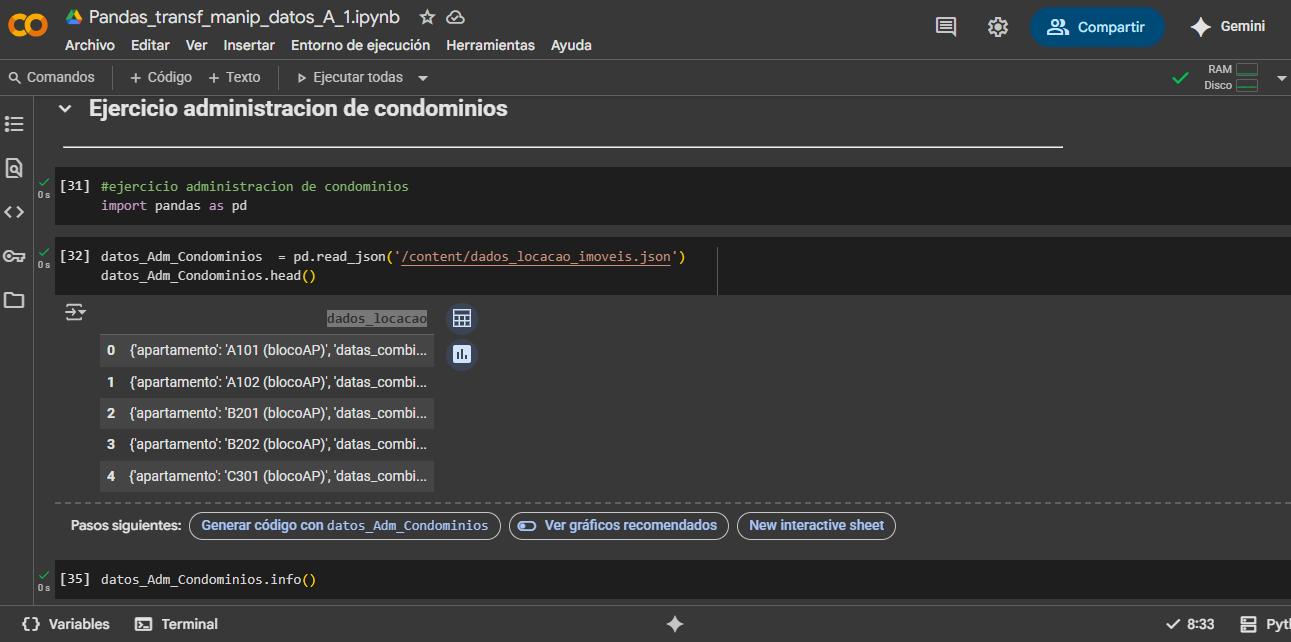Screen dimensions: 1291x642
Task: Select row 1 with apartamento A102
Action: (267, 382)
